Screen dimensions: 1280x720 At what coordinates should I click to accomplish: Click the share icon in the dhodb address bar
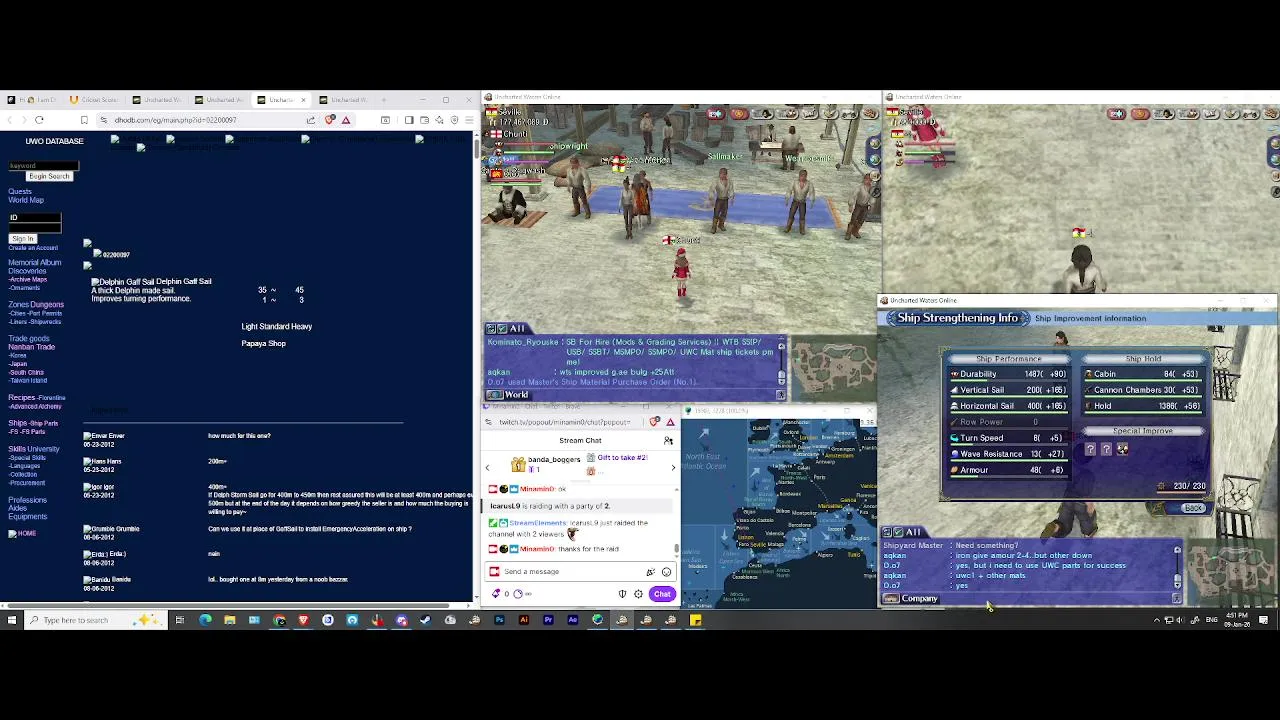pyautogui.click(x=311, y=120)
